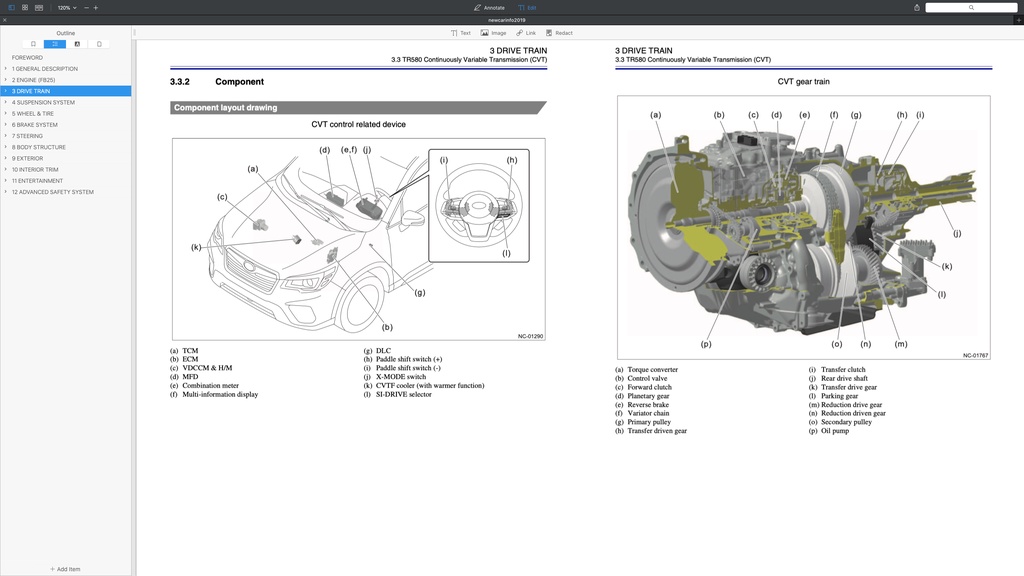Image resolution: width=1024 pixels, height=576 pixels.
Task: Click Add Item at sidebar bottom
Action: coord(65,569)
